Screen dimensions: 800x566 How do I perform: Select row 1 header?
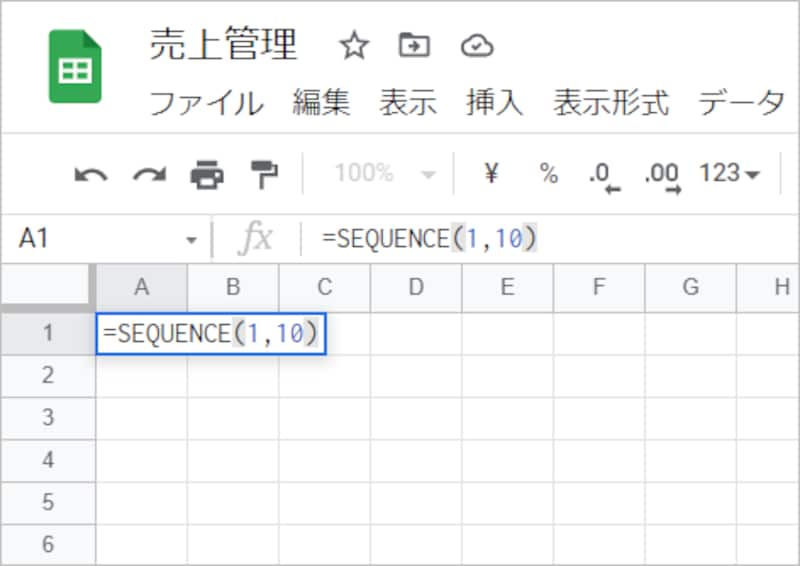(x=48, y=333)
